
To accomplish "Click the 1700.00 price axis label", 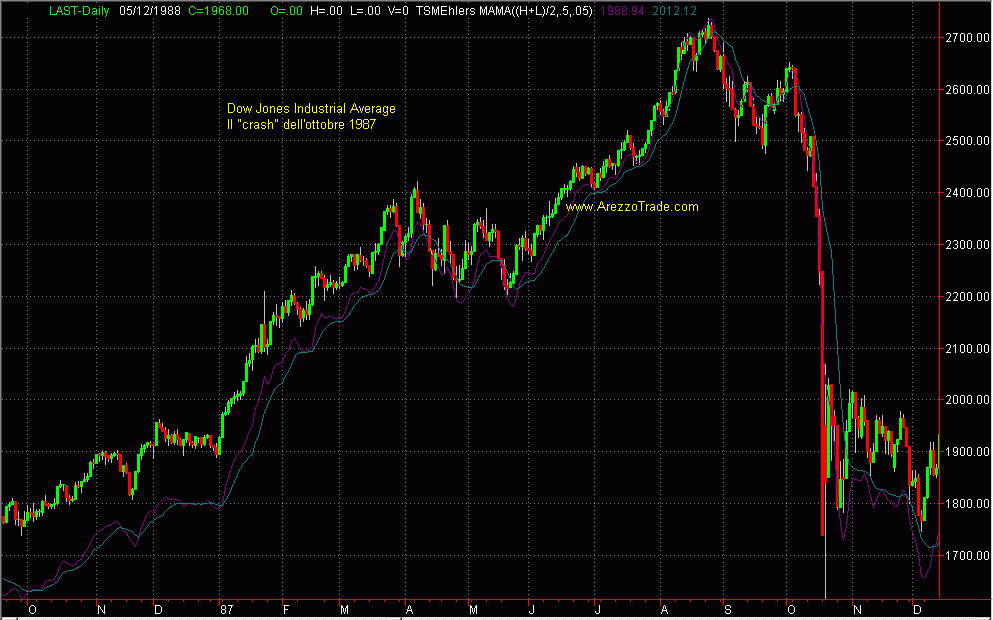I will 967,555.
